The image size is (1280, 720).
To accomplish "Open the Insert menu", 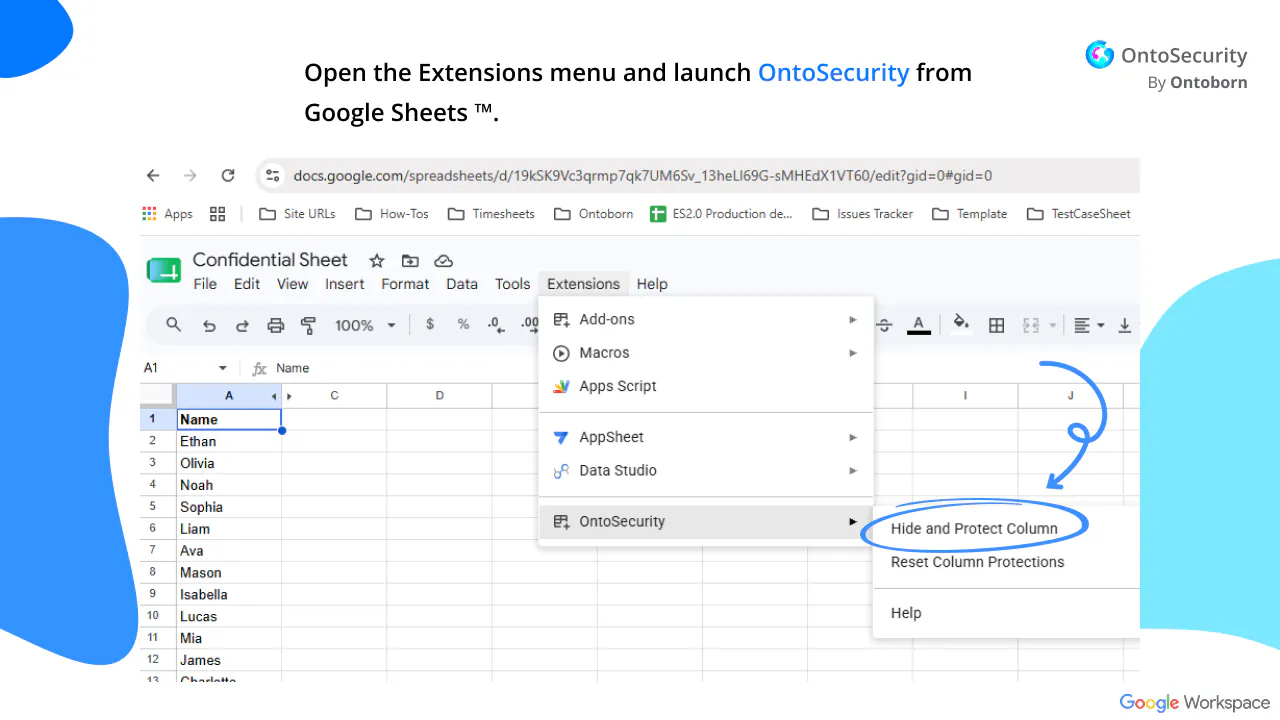I will click(x=345, y=284).
